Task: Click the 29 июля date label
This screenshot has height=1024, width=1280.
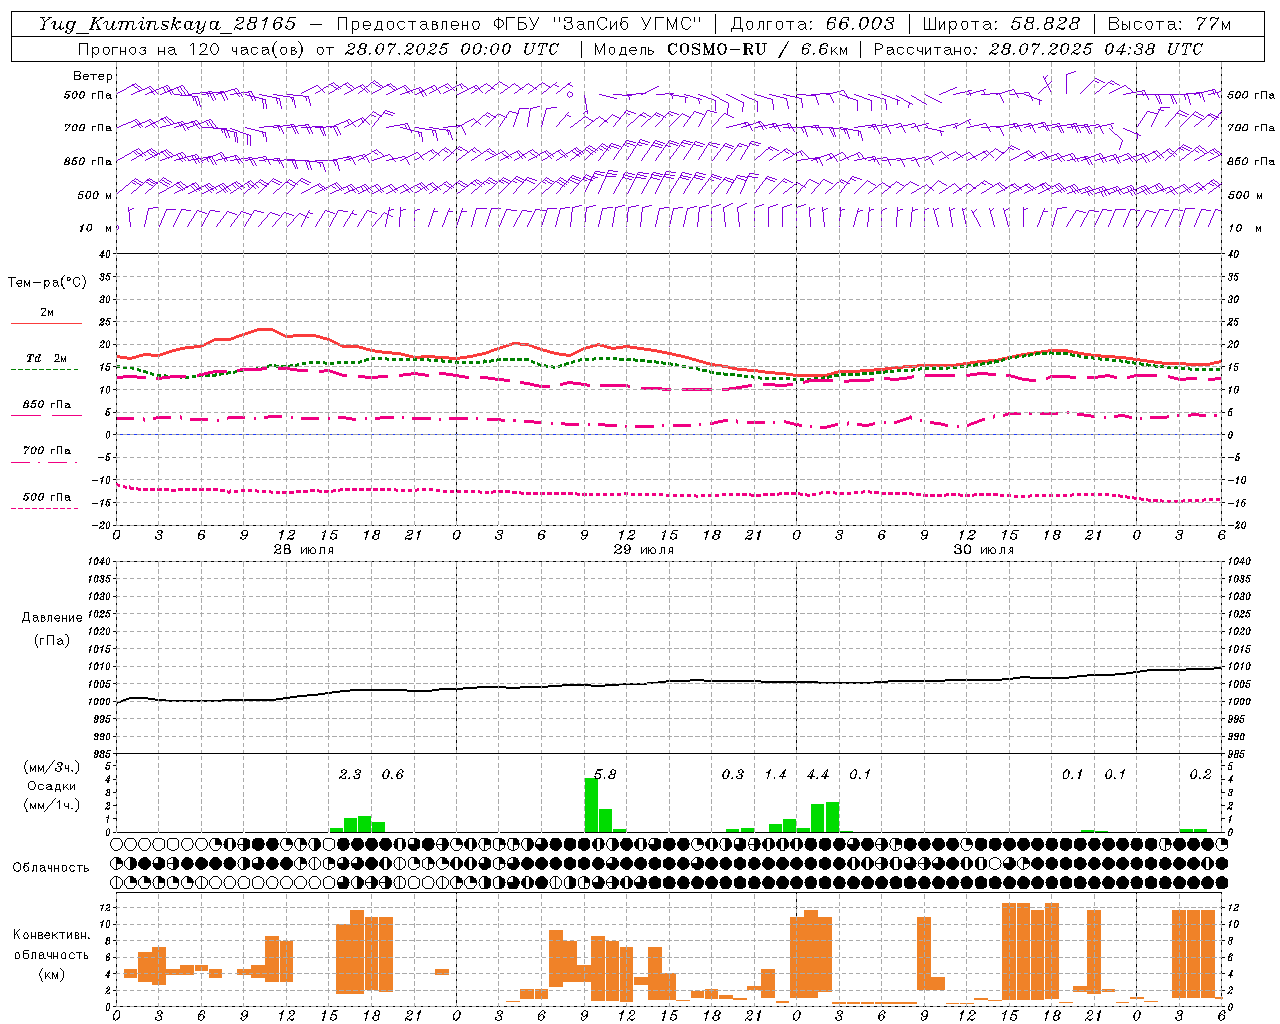Action: point(643,549)
